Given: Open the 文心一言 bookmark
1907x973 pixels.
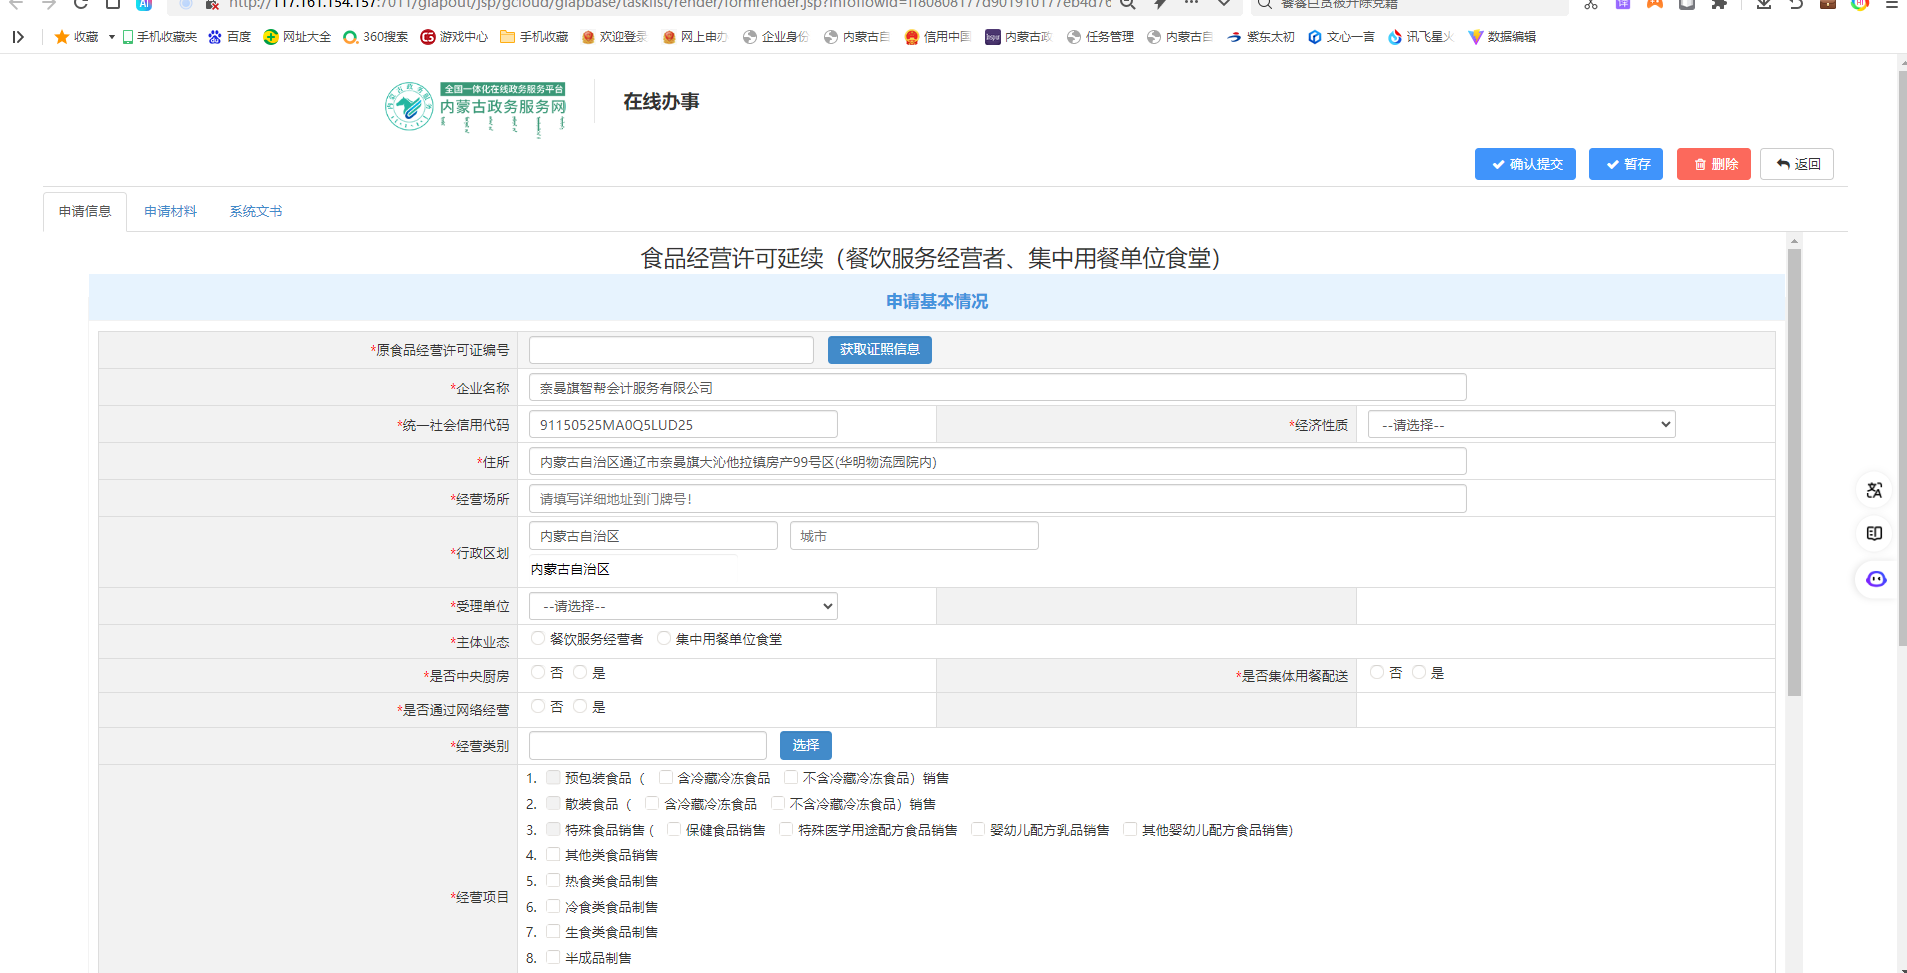Looking at the screenshot, I should pos(1341,37).
